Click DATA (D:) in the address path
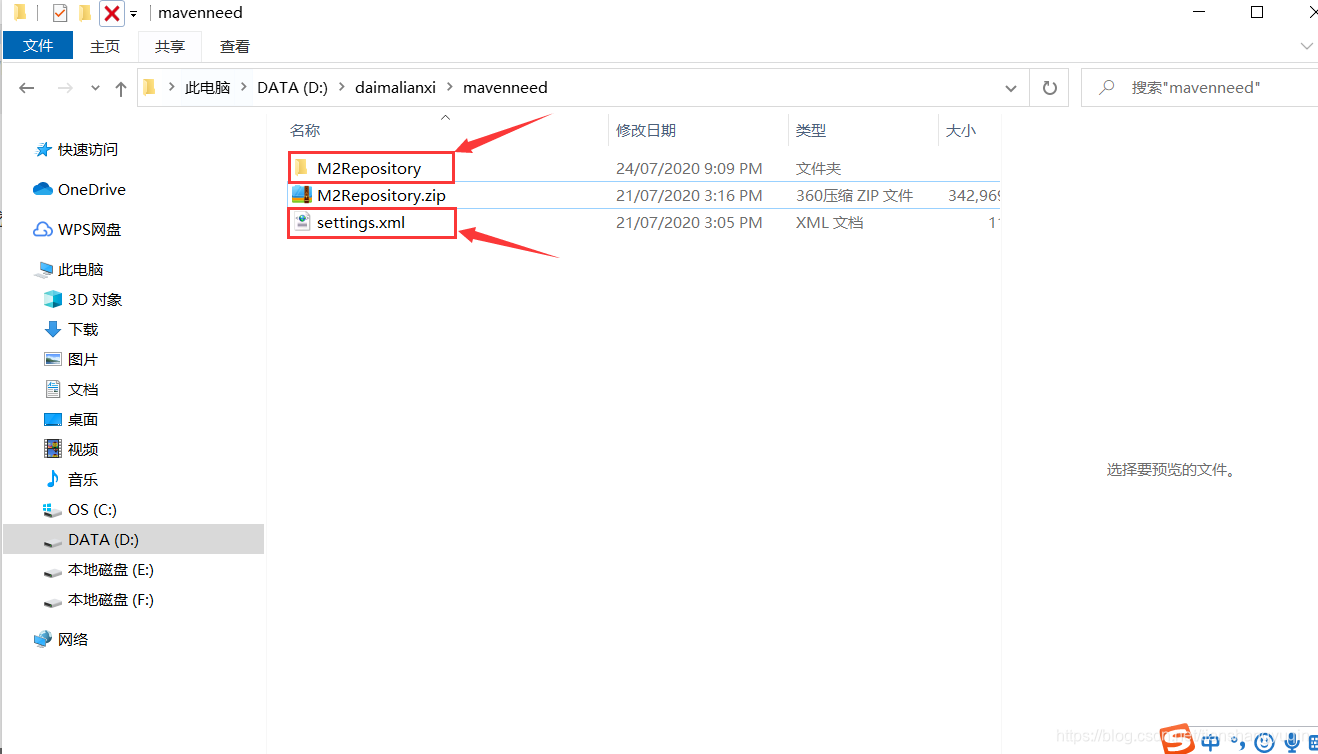 coord(292,87)
